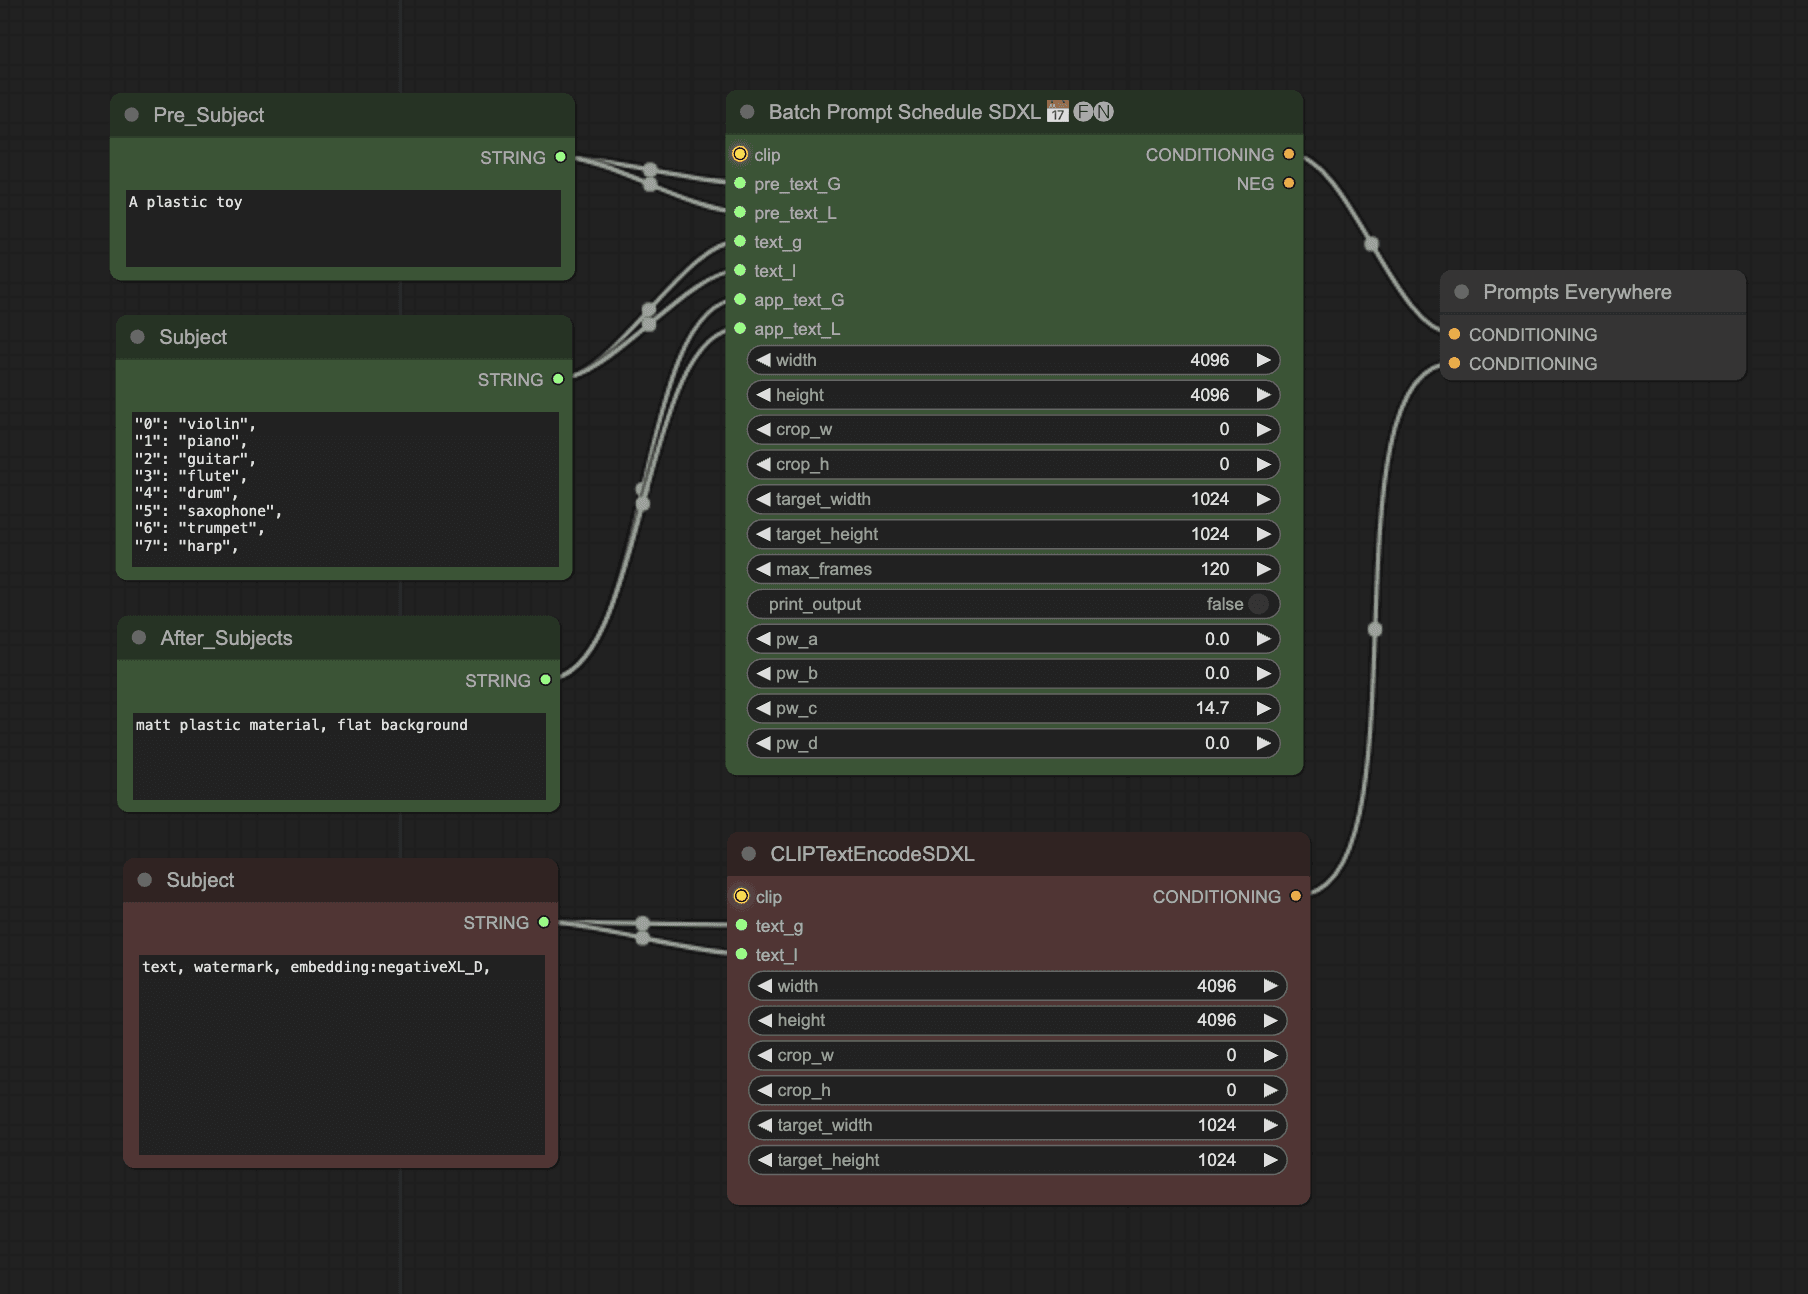Increase the max_frames value with right arrow

tap(1264, 569)
